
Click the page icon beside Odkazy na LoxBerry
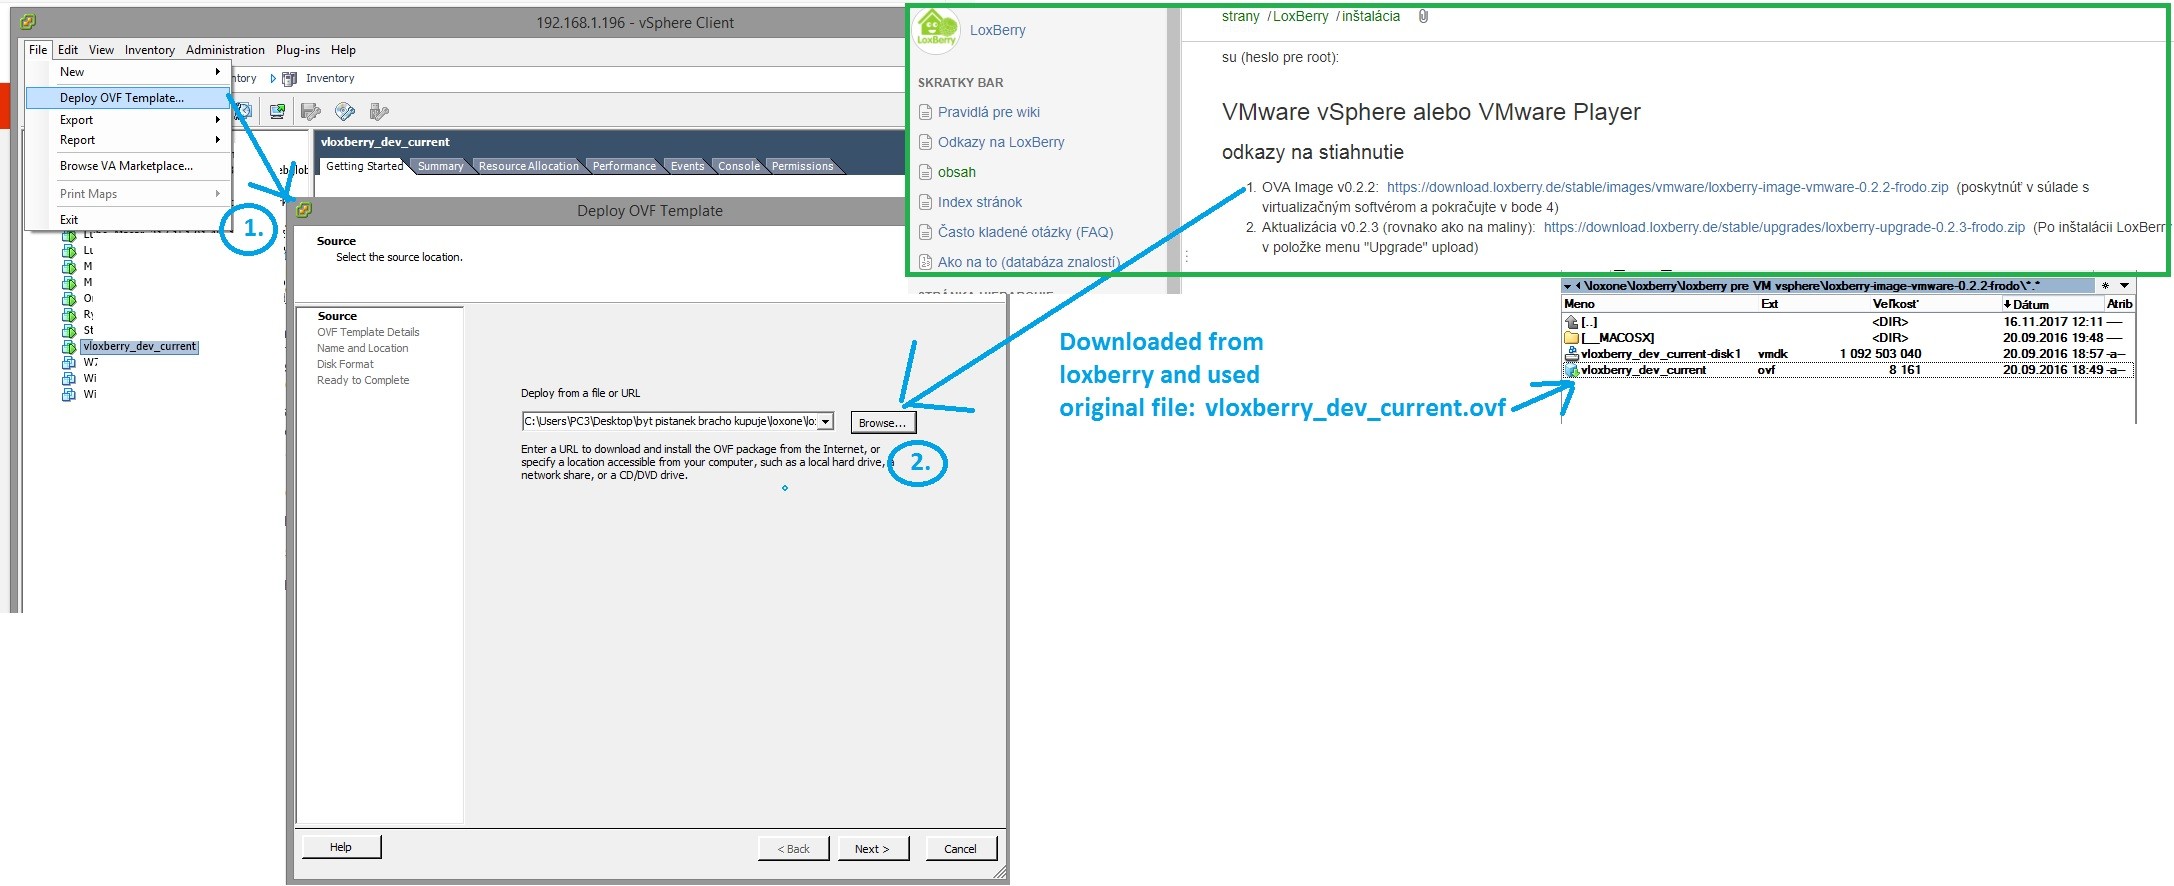tap(925, 142)
